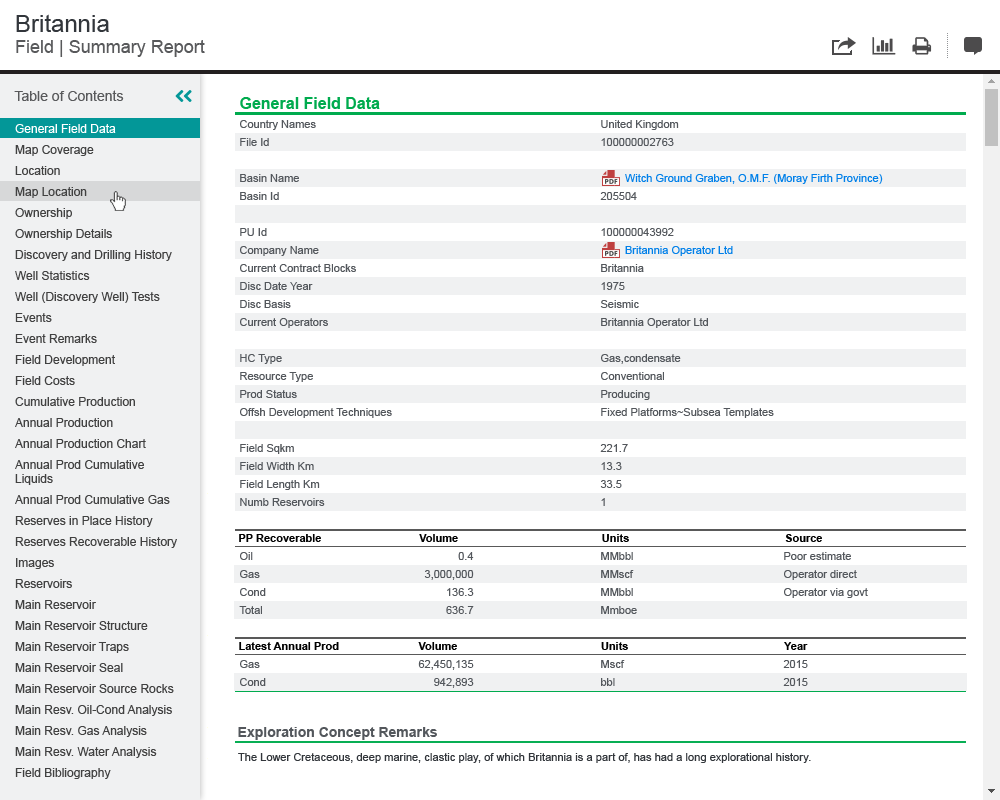Click the share/export icon in header
The image size is (1000, 800).
click(x=843, y=47)
